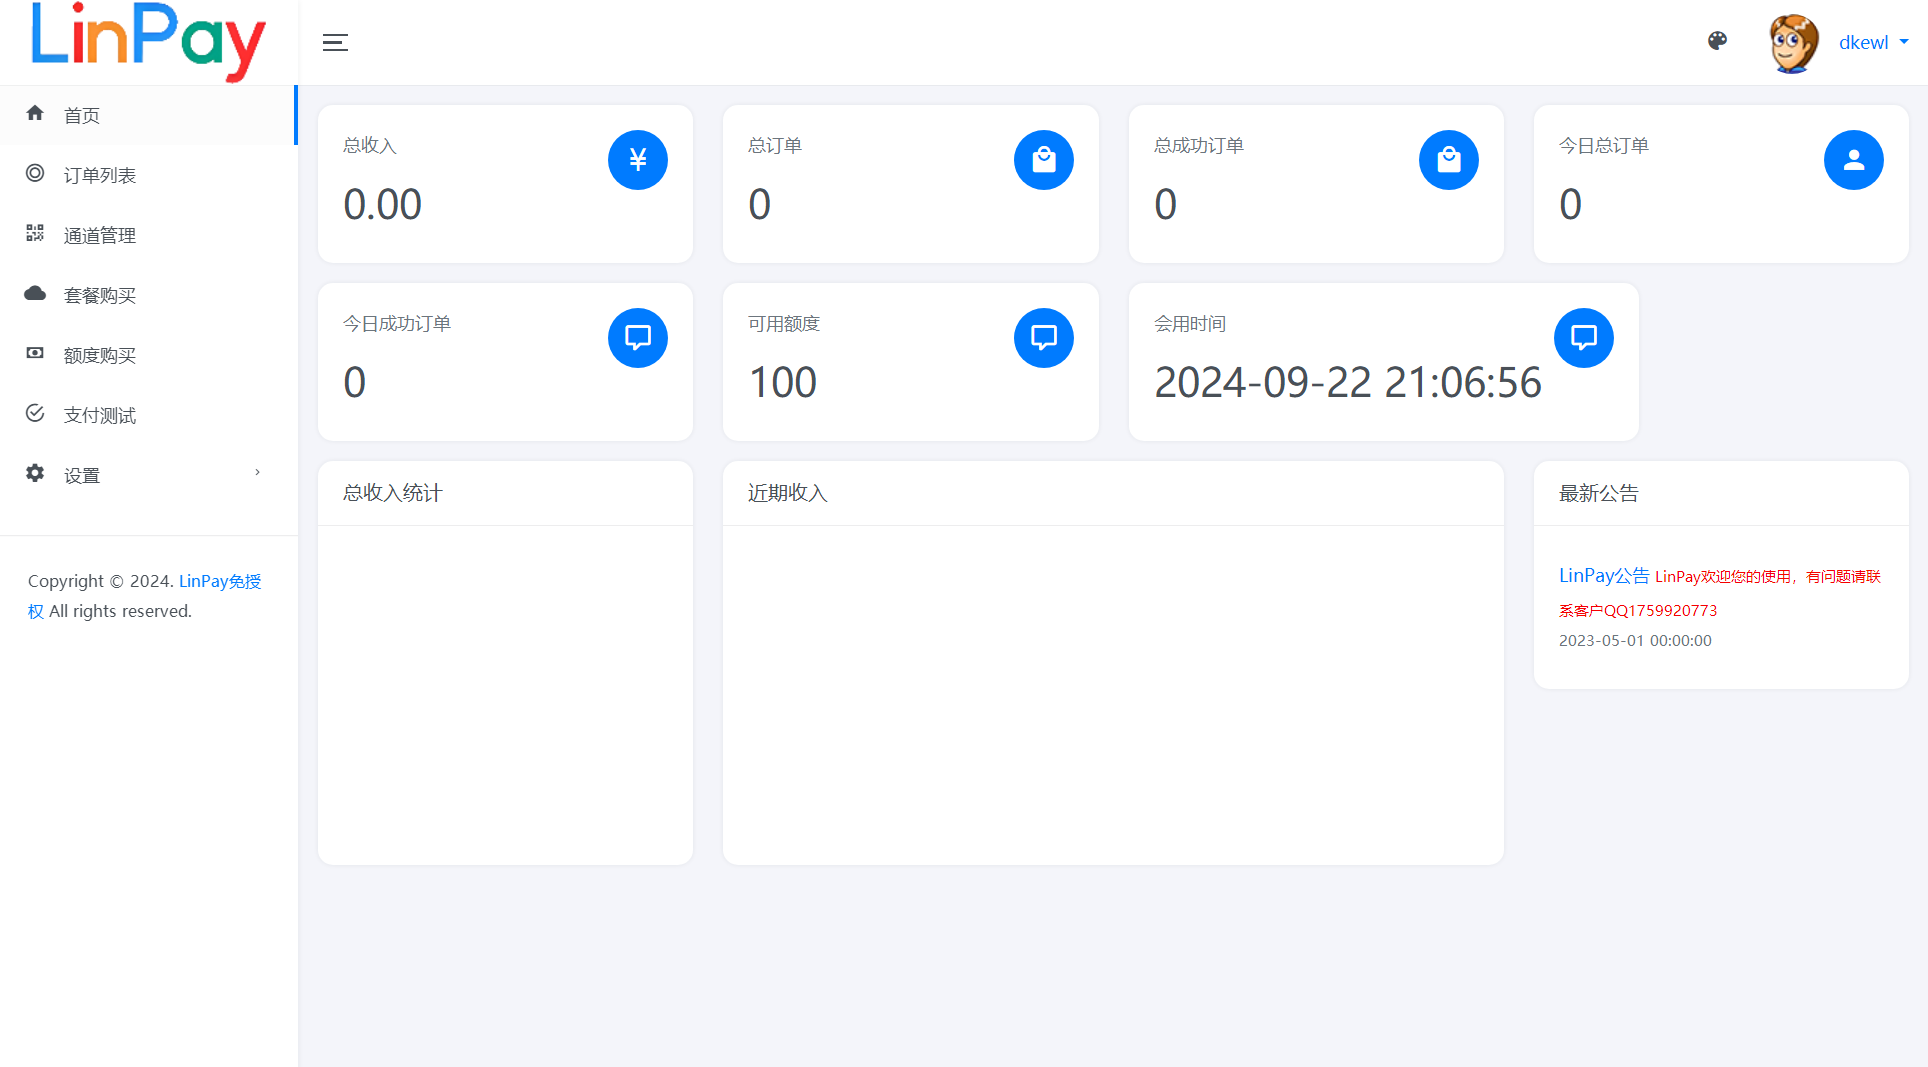
Task: Click the chat icon on 可用额度 card
Action: pyautogui.click(x=1043, y=337)
